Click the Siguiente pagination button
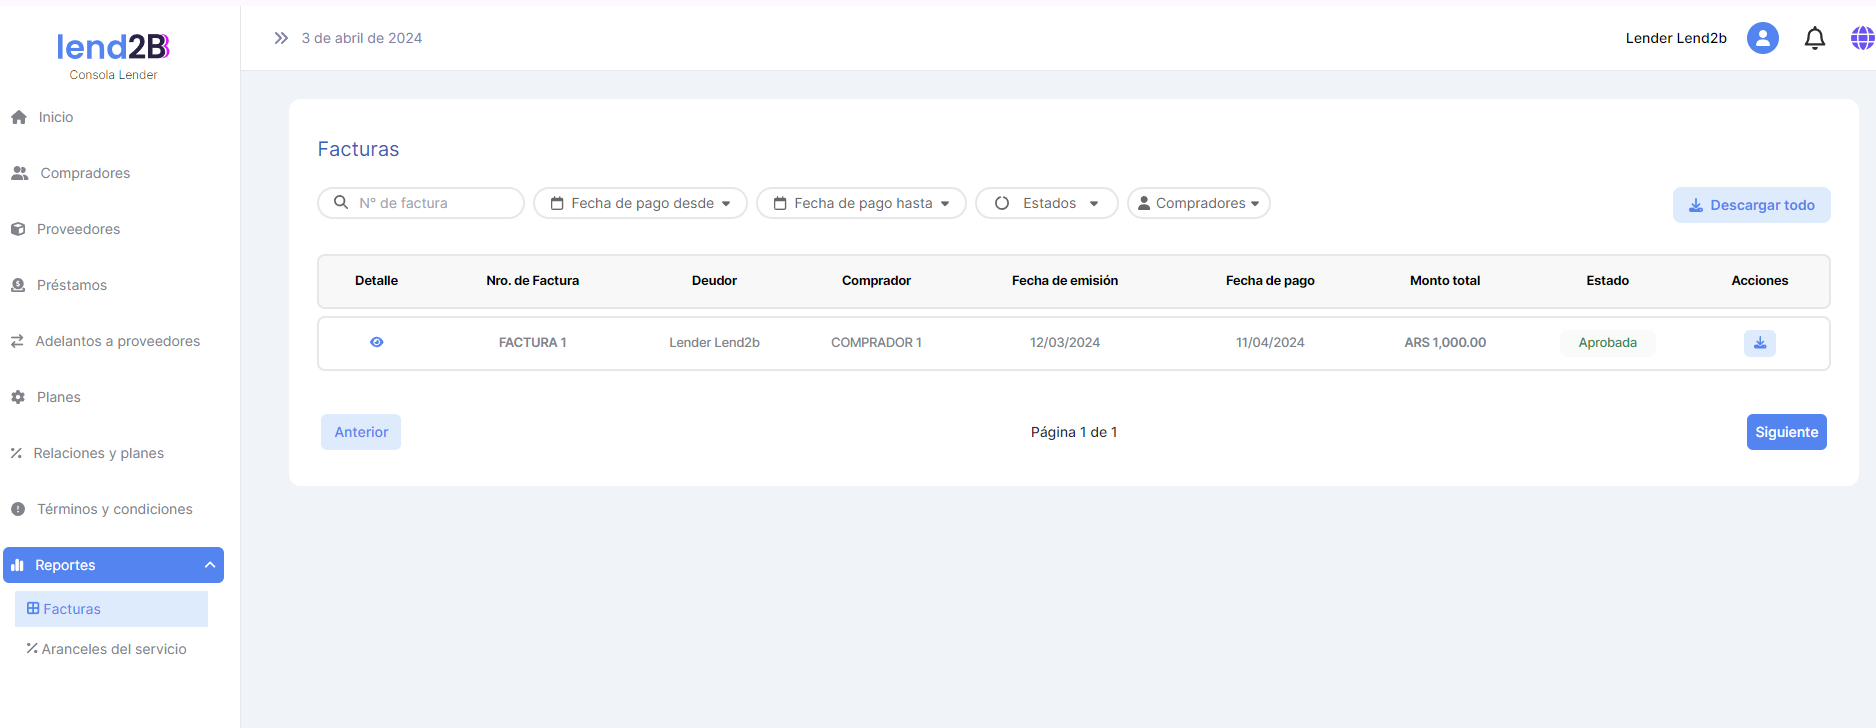The width and height of the screenshot is (1876, 728). coord(1786,432)
